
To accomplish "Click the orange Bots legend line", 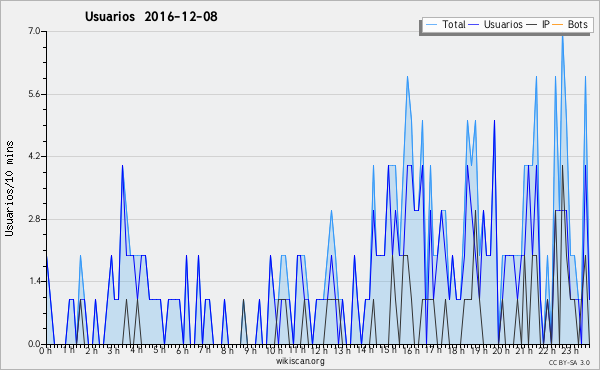I will 558,25.
